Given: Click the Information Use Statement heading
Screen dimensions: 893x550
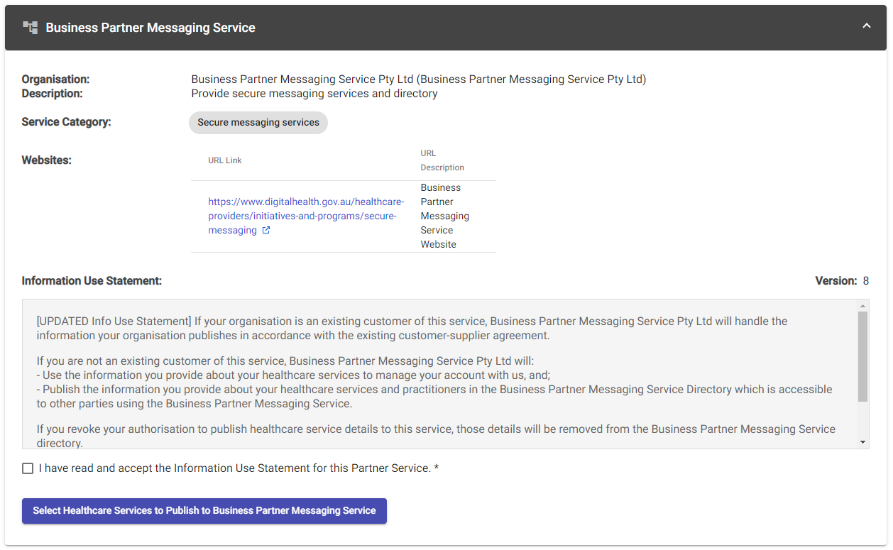Looking at the screenshot, I should tap(92, 281).
